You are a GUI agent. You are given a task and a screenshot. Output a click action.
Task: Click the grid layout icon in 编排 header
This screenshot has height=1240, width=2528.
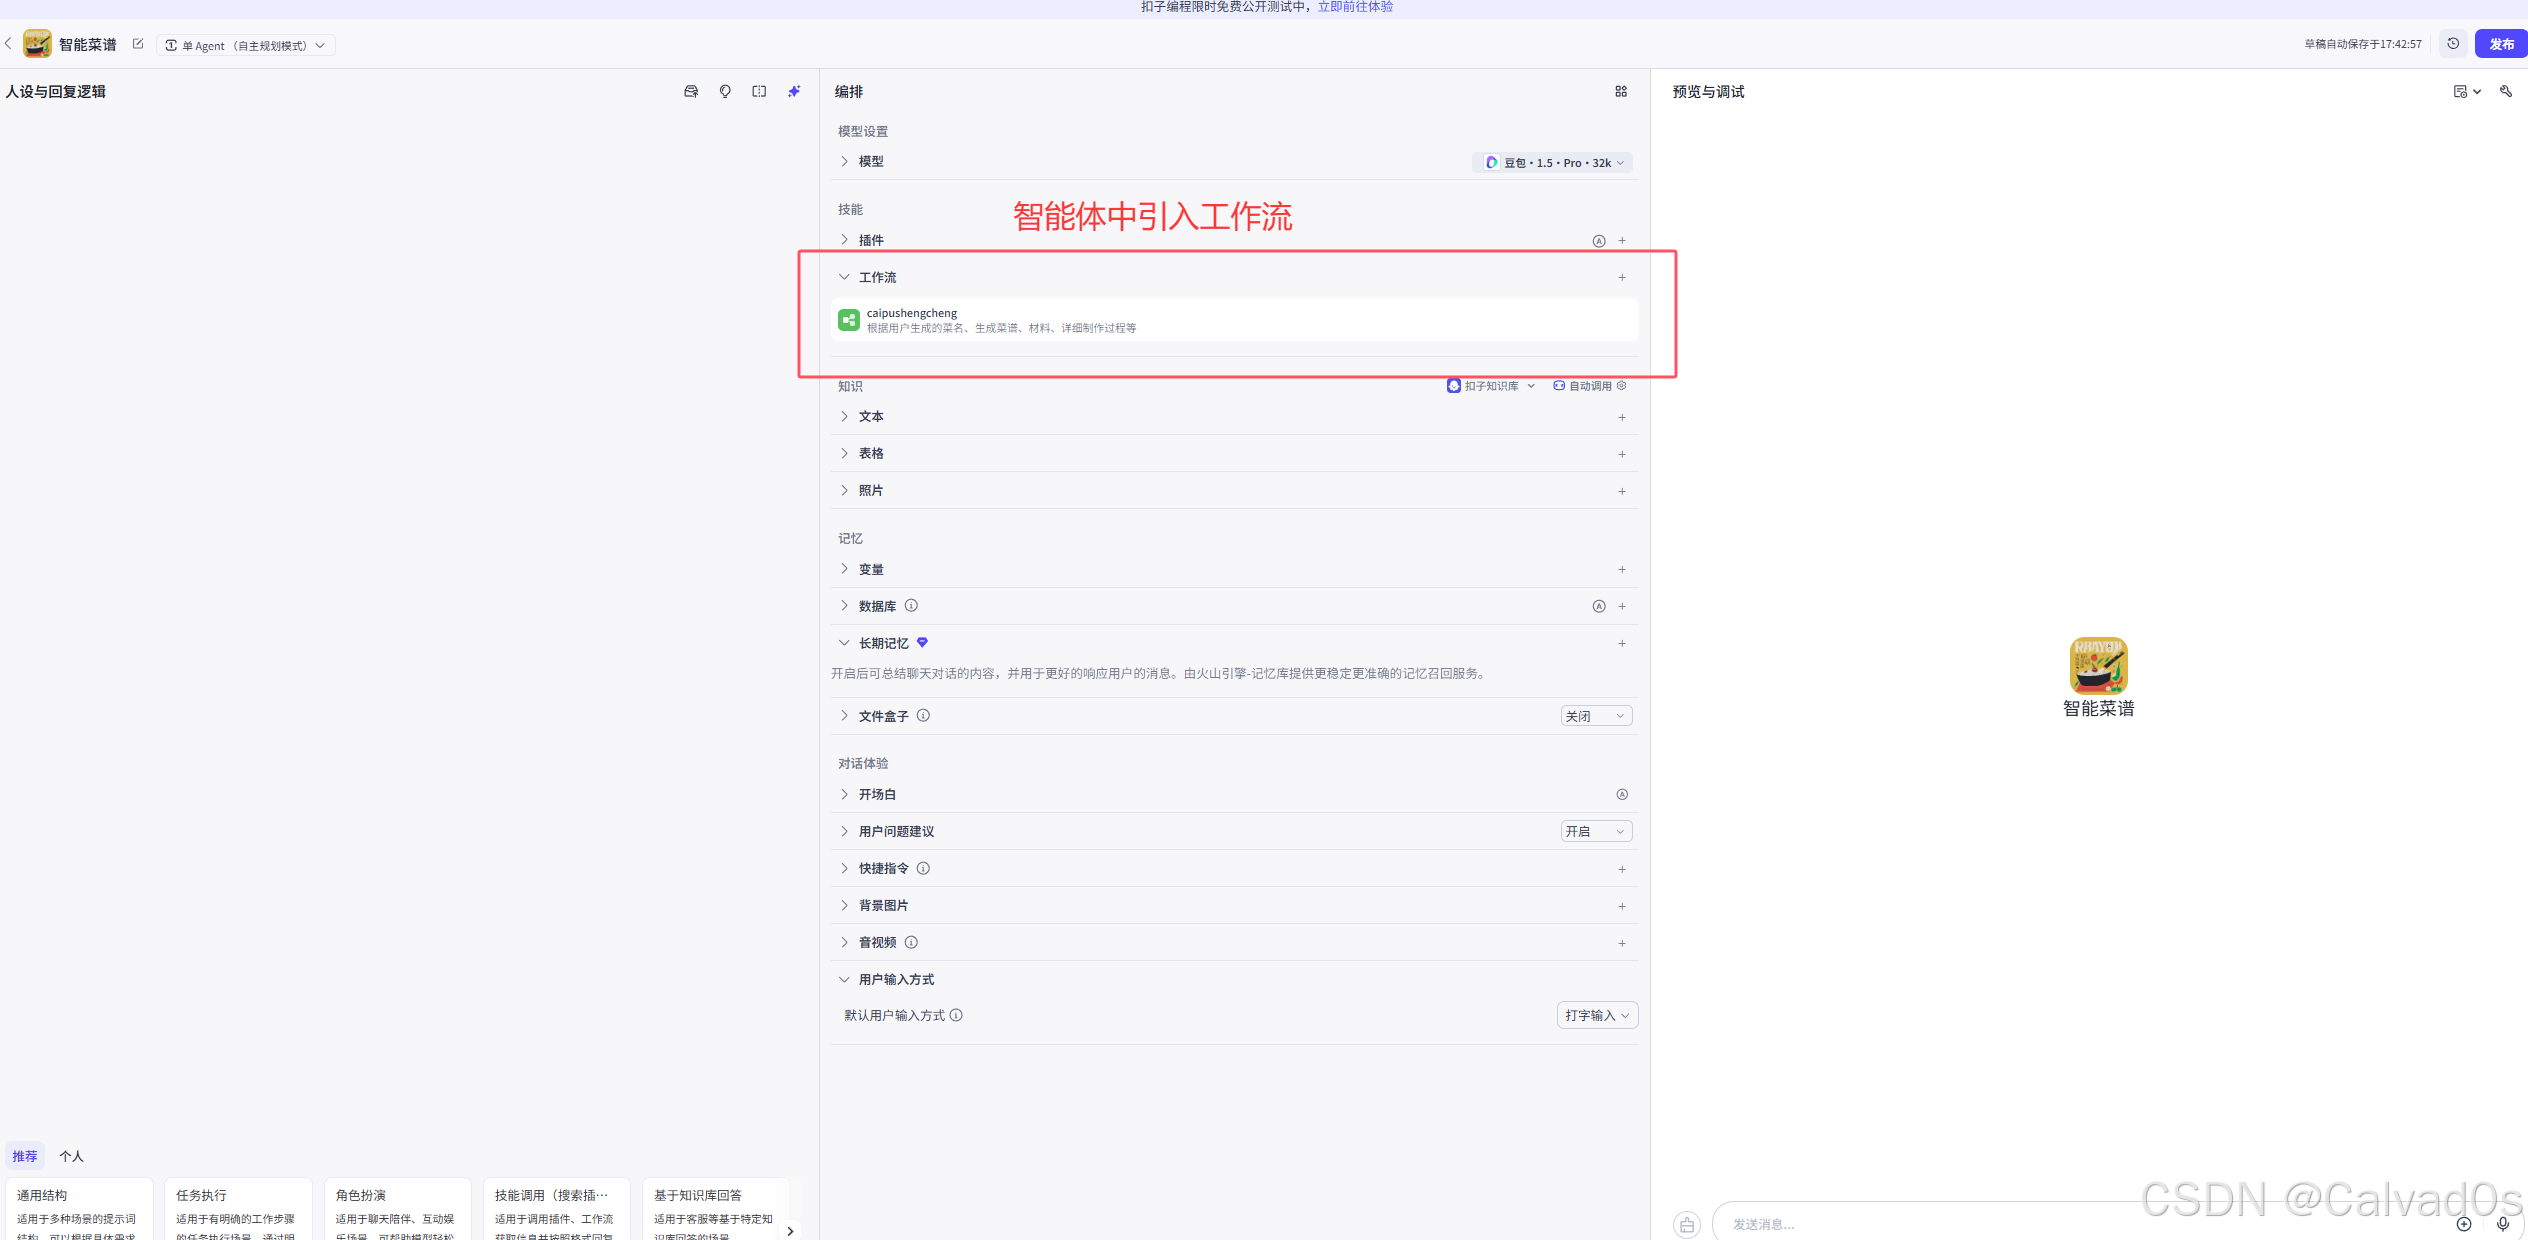[x=1621, y=91]
